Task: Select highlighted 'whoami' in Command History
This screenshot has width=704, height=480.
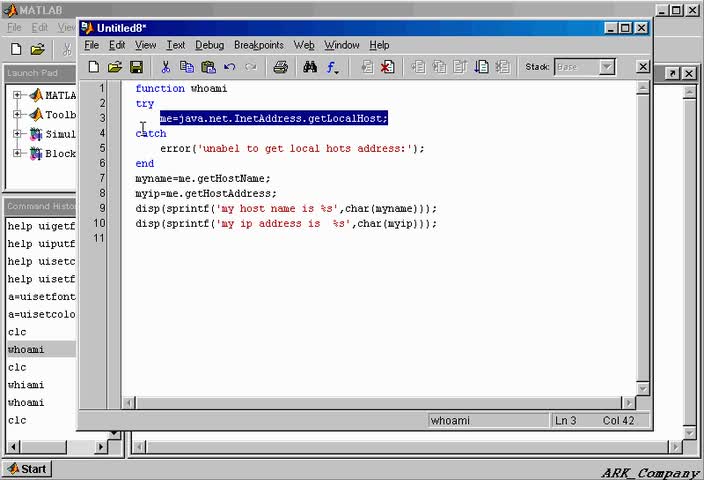Action: pos(41,349)
